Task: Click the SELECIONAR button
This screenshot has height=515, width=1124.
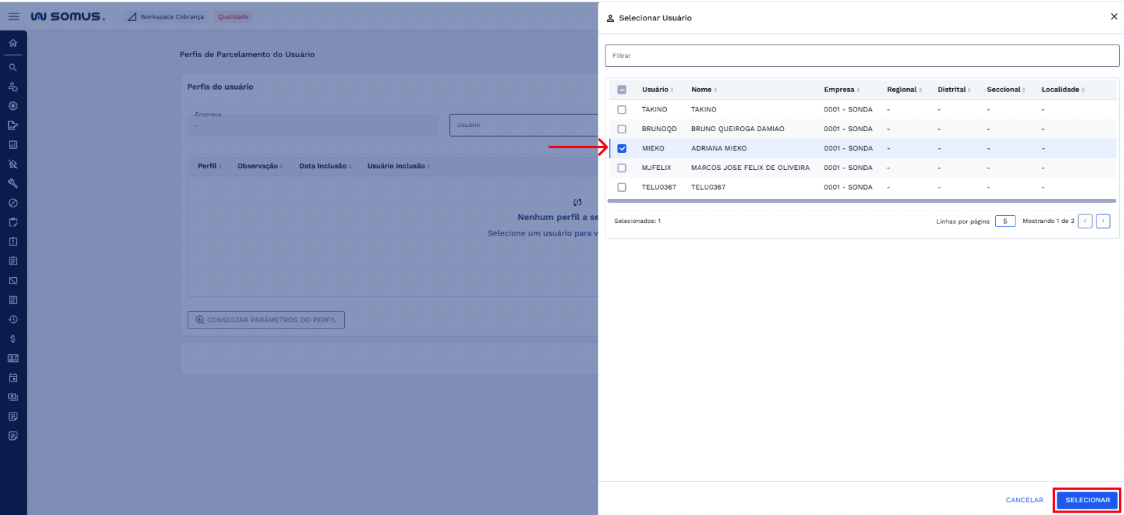Action: 1087,499
